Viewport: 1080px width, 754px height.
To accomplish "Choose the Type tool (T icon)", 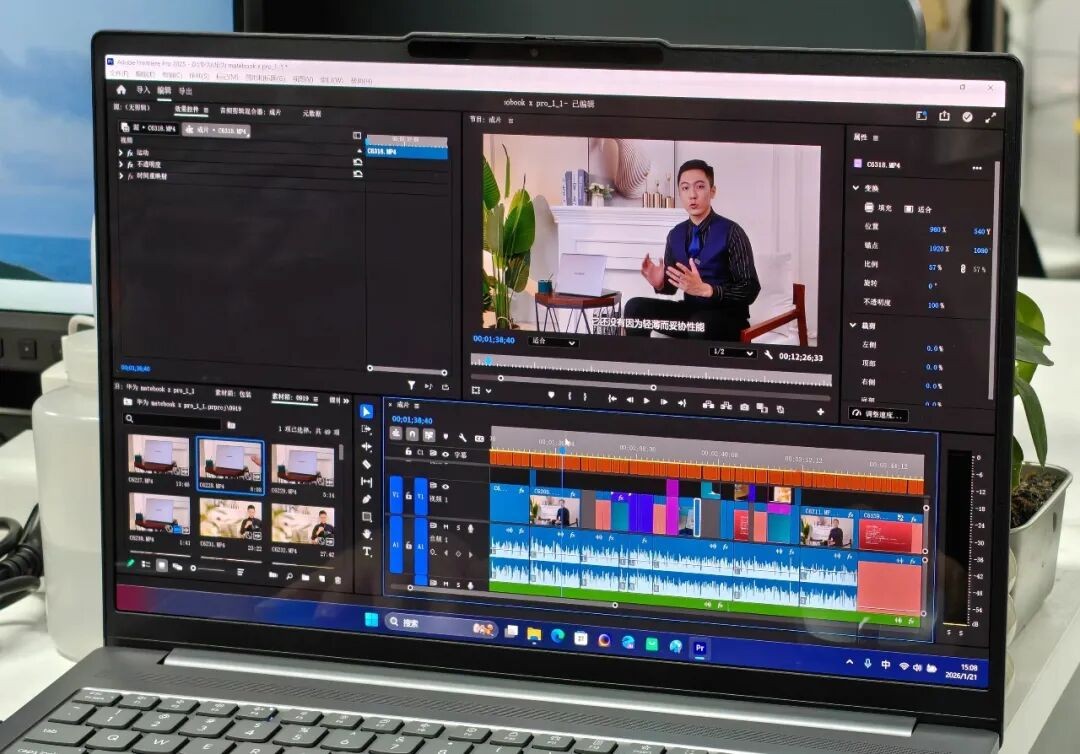I will 367,552.
